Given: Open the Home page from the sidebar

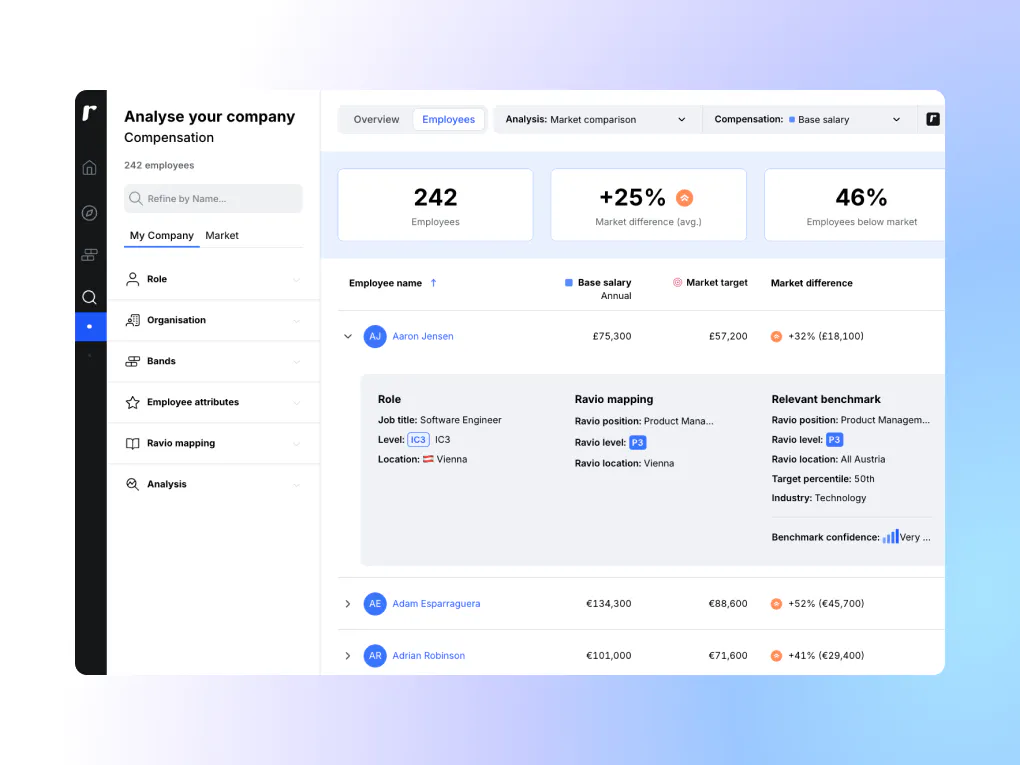Looking at the screenshot, I should (x=90, y=168).
